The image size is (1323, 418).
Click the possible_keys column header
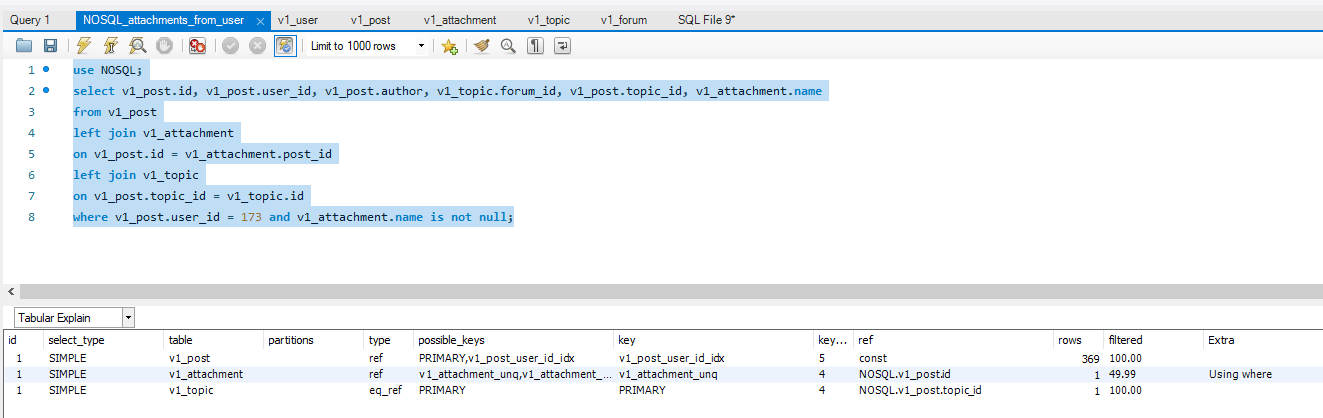[x=450, y=340]
